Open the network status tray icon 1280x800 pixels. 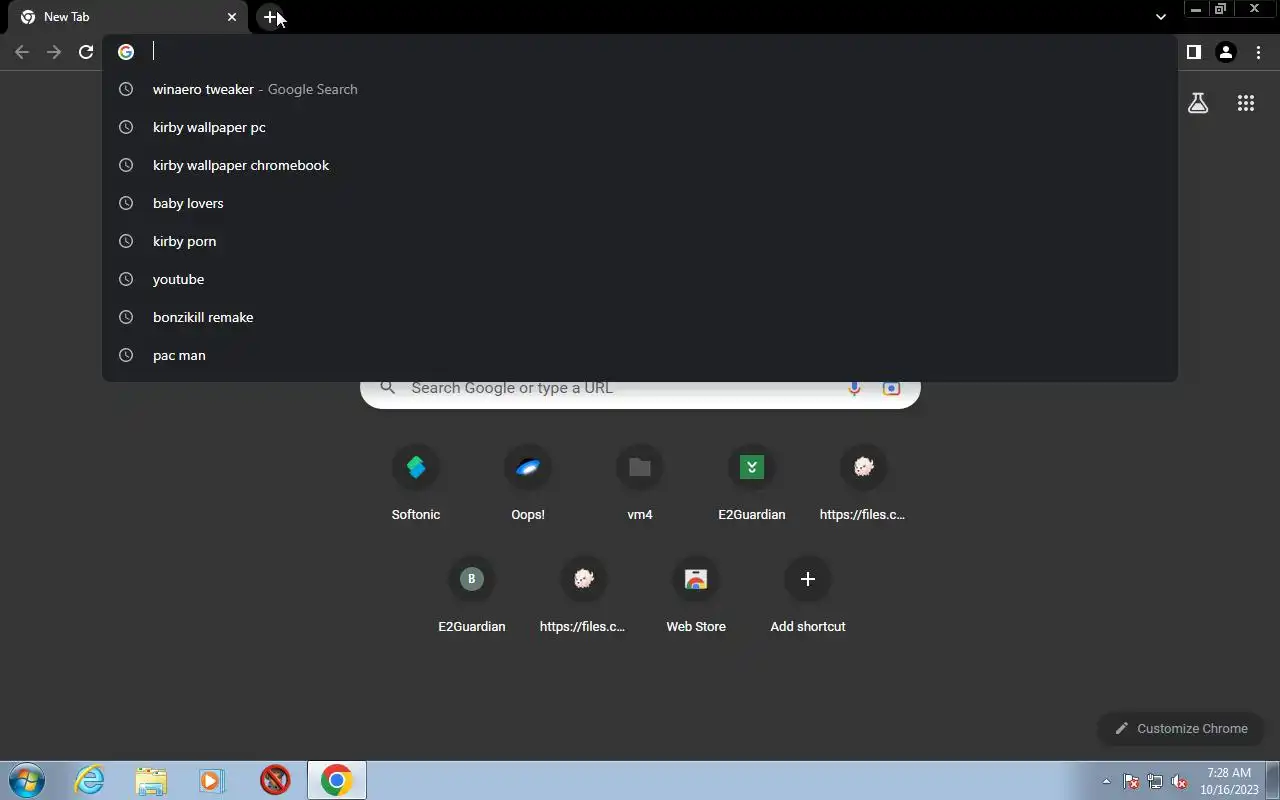click(1155, 781)
